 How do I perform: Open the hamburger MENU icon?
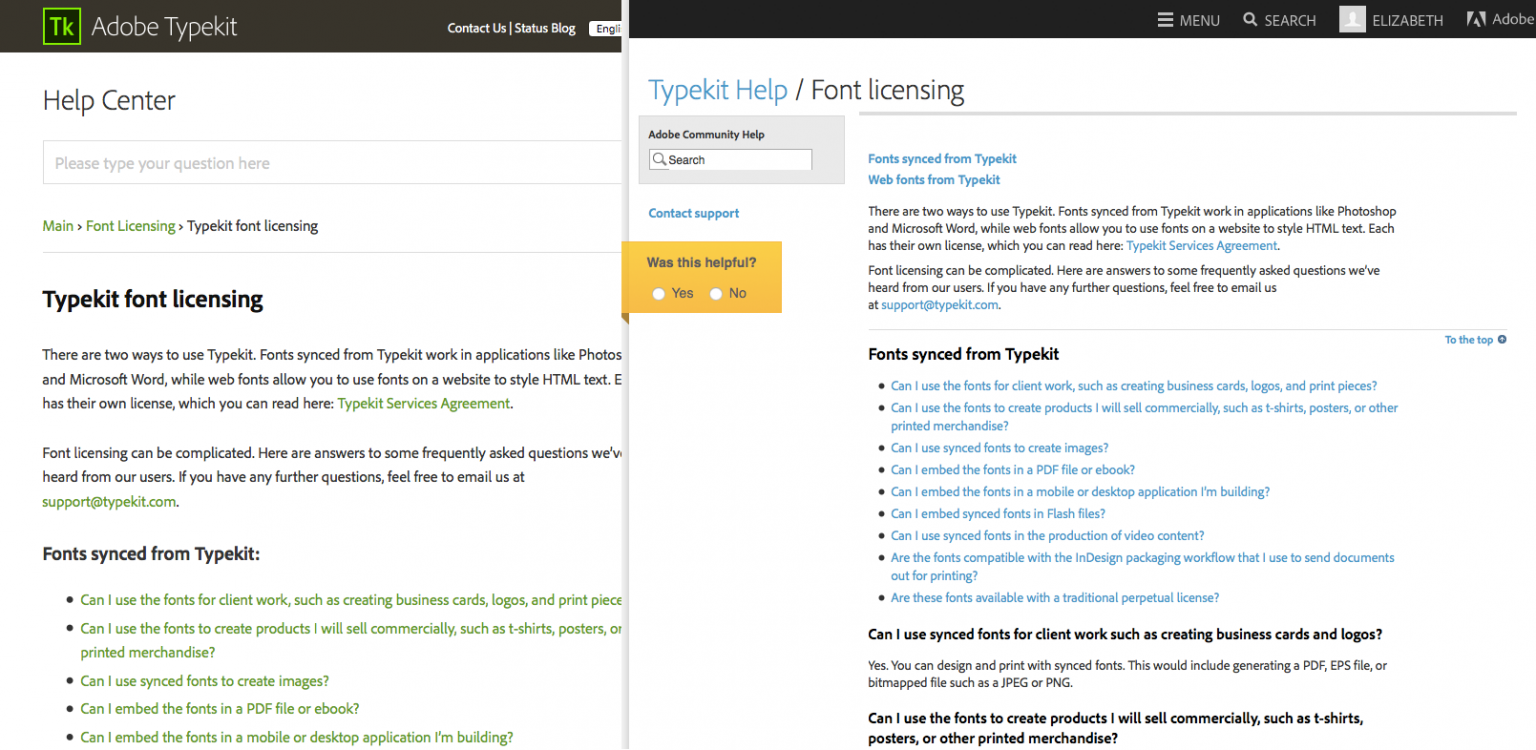click(x=1166, y=19)
